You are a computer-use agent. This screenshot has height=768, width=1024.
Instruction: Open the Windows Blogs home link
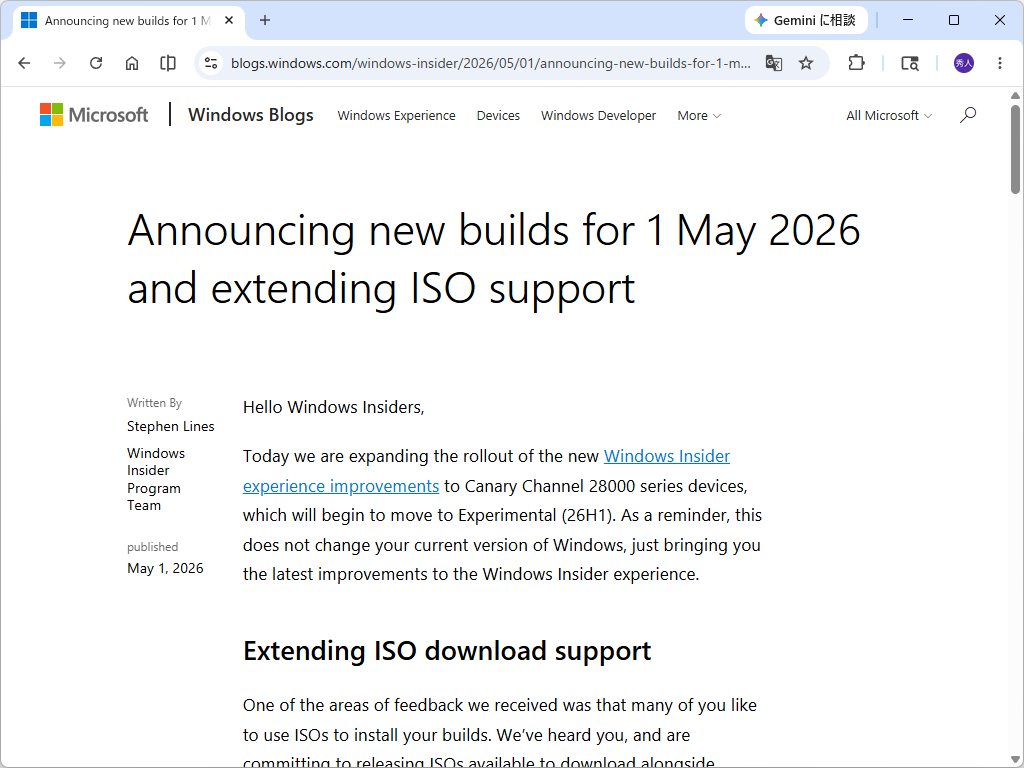click(x=251, y=115)
